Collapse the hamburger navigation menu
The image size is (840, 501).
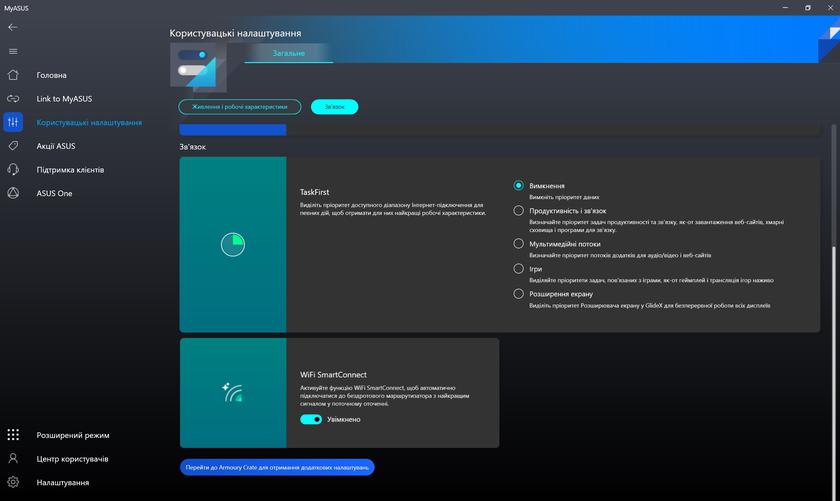[x=13, y=51]
